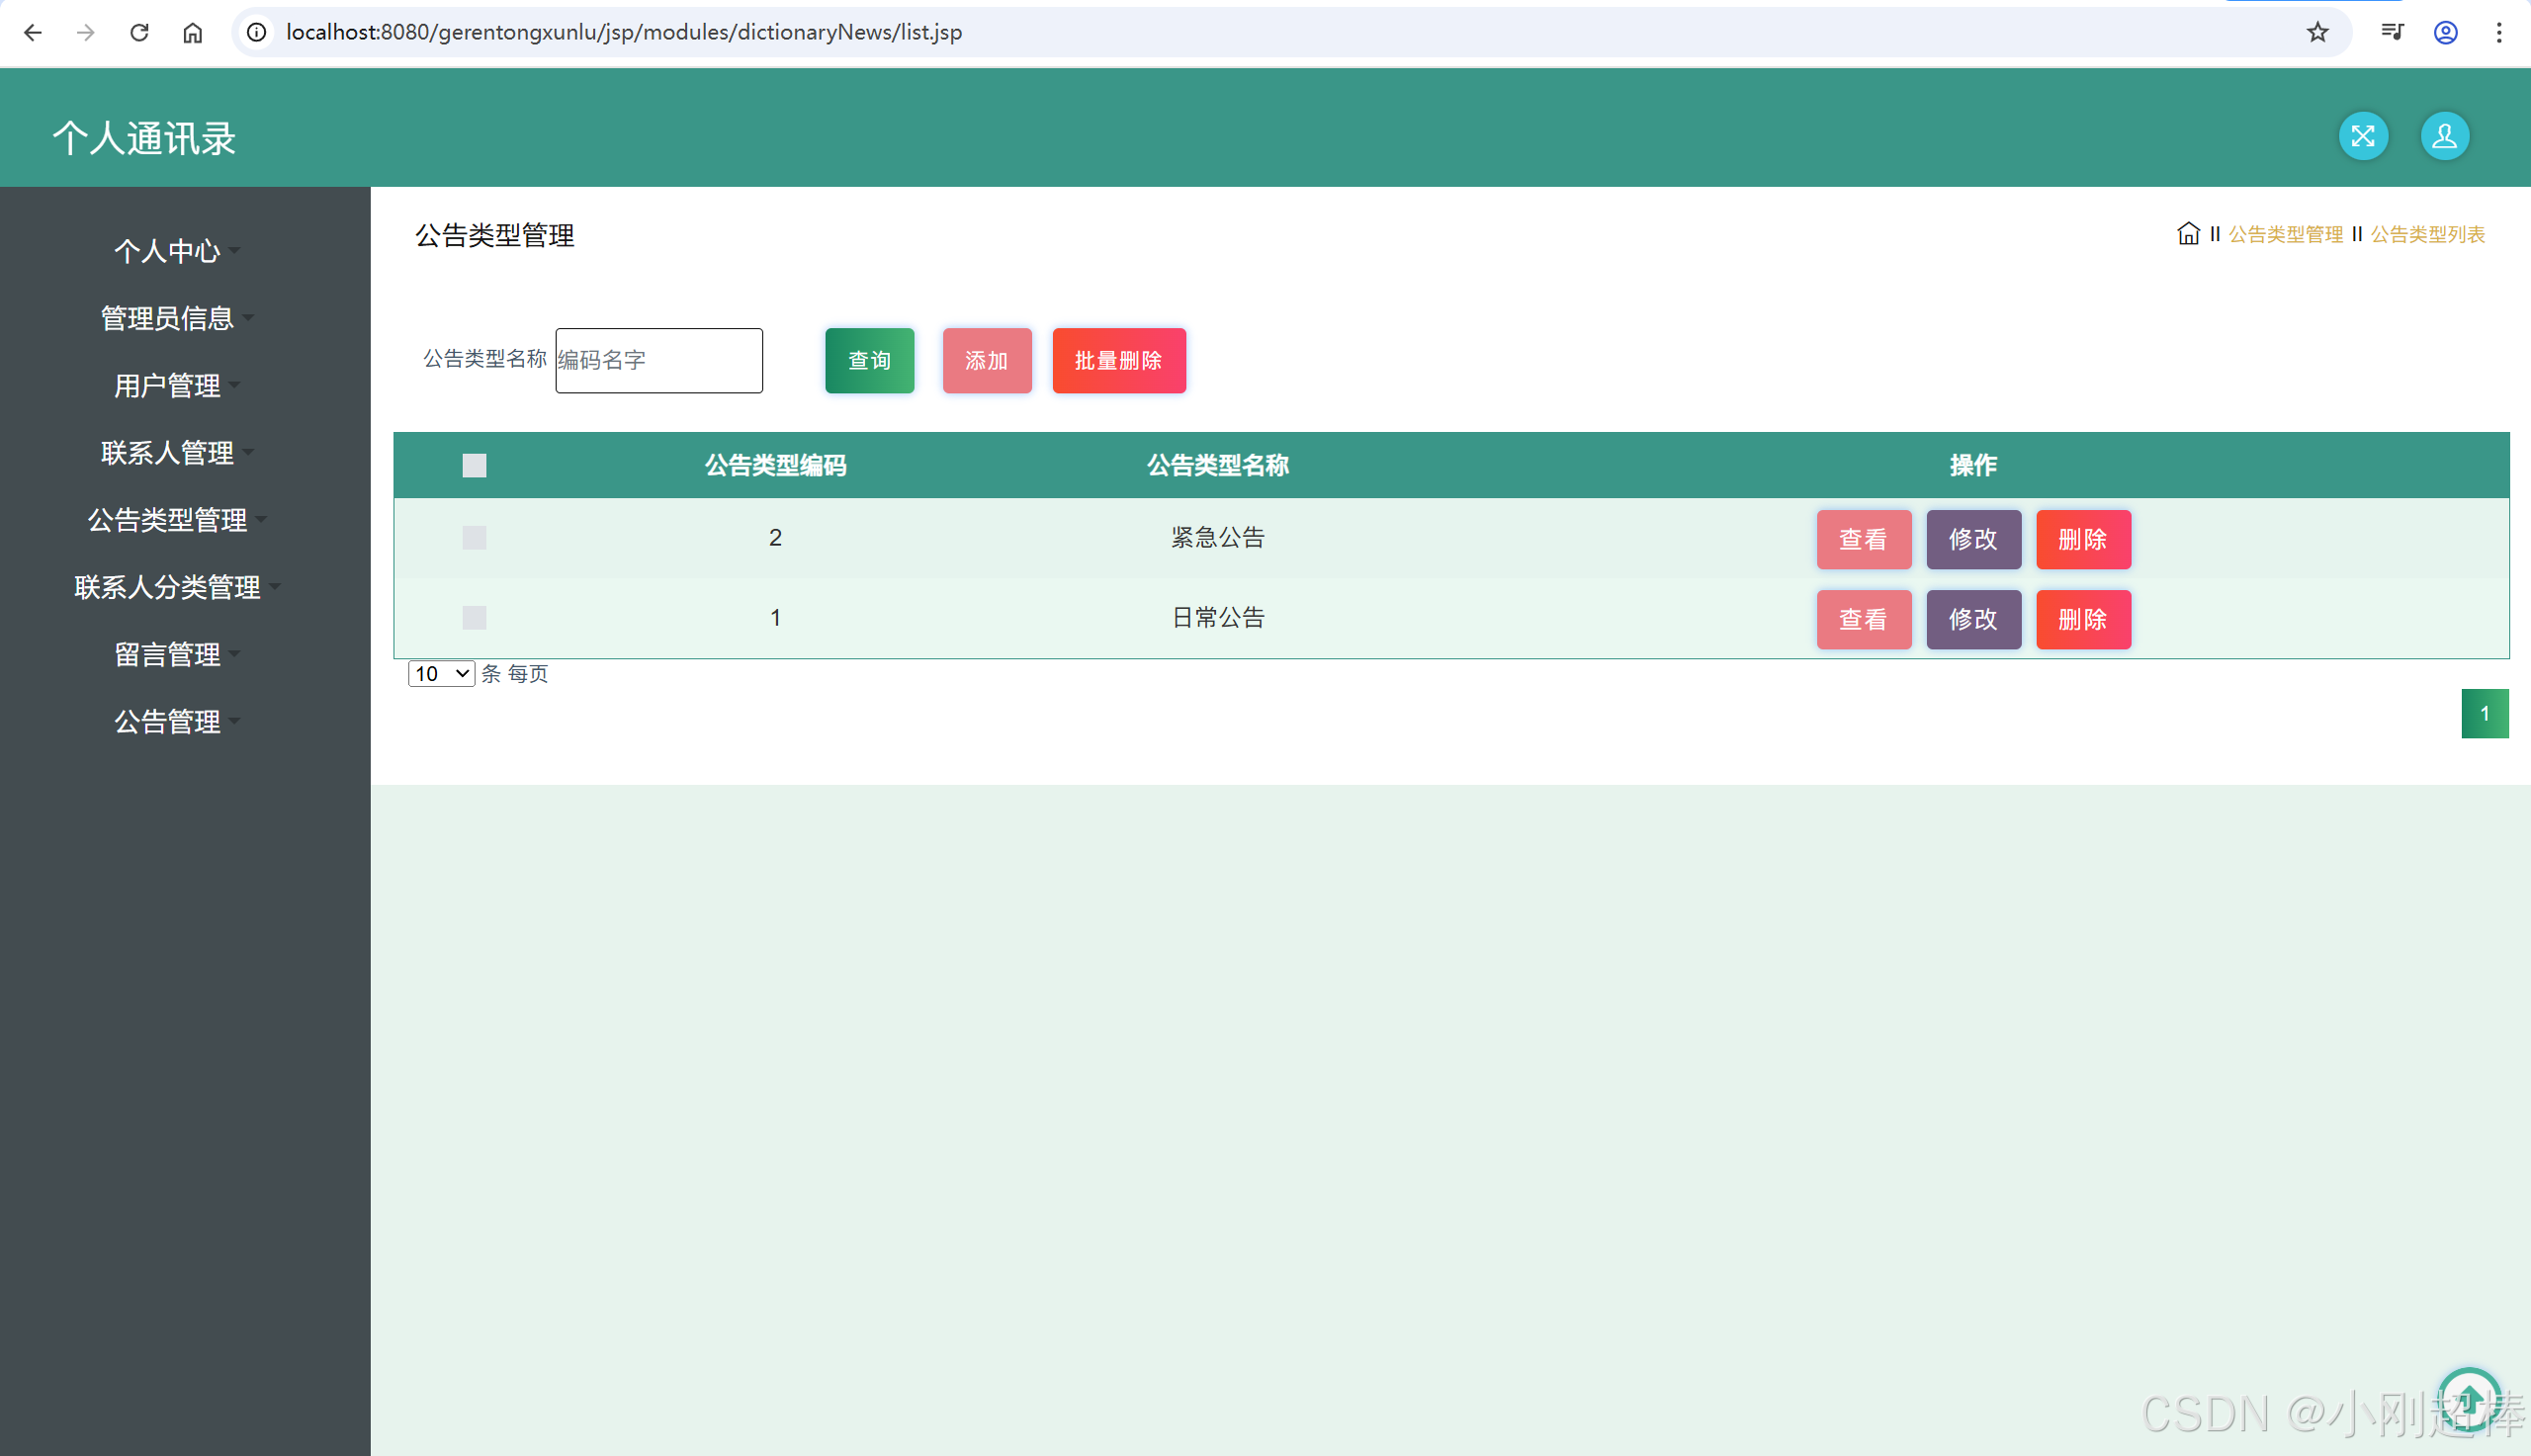Click the scroll-to-top arrow icon
This screenshot has width=2531, height=1456.
pyautogui.click(x=2469, y=1397)
